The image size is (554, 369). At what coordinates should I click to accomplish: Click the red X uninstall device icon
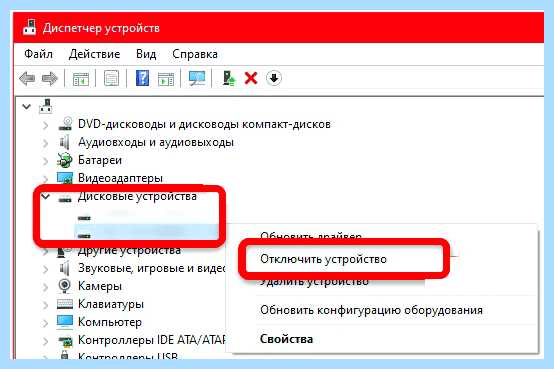(x=251, y=78)
